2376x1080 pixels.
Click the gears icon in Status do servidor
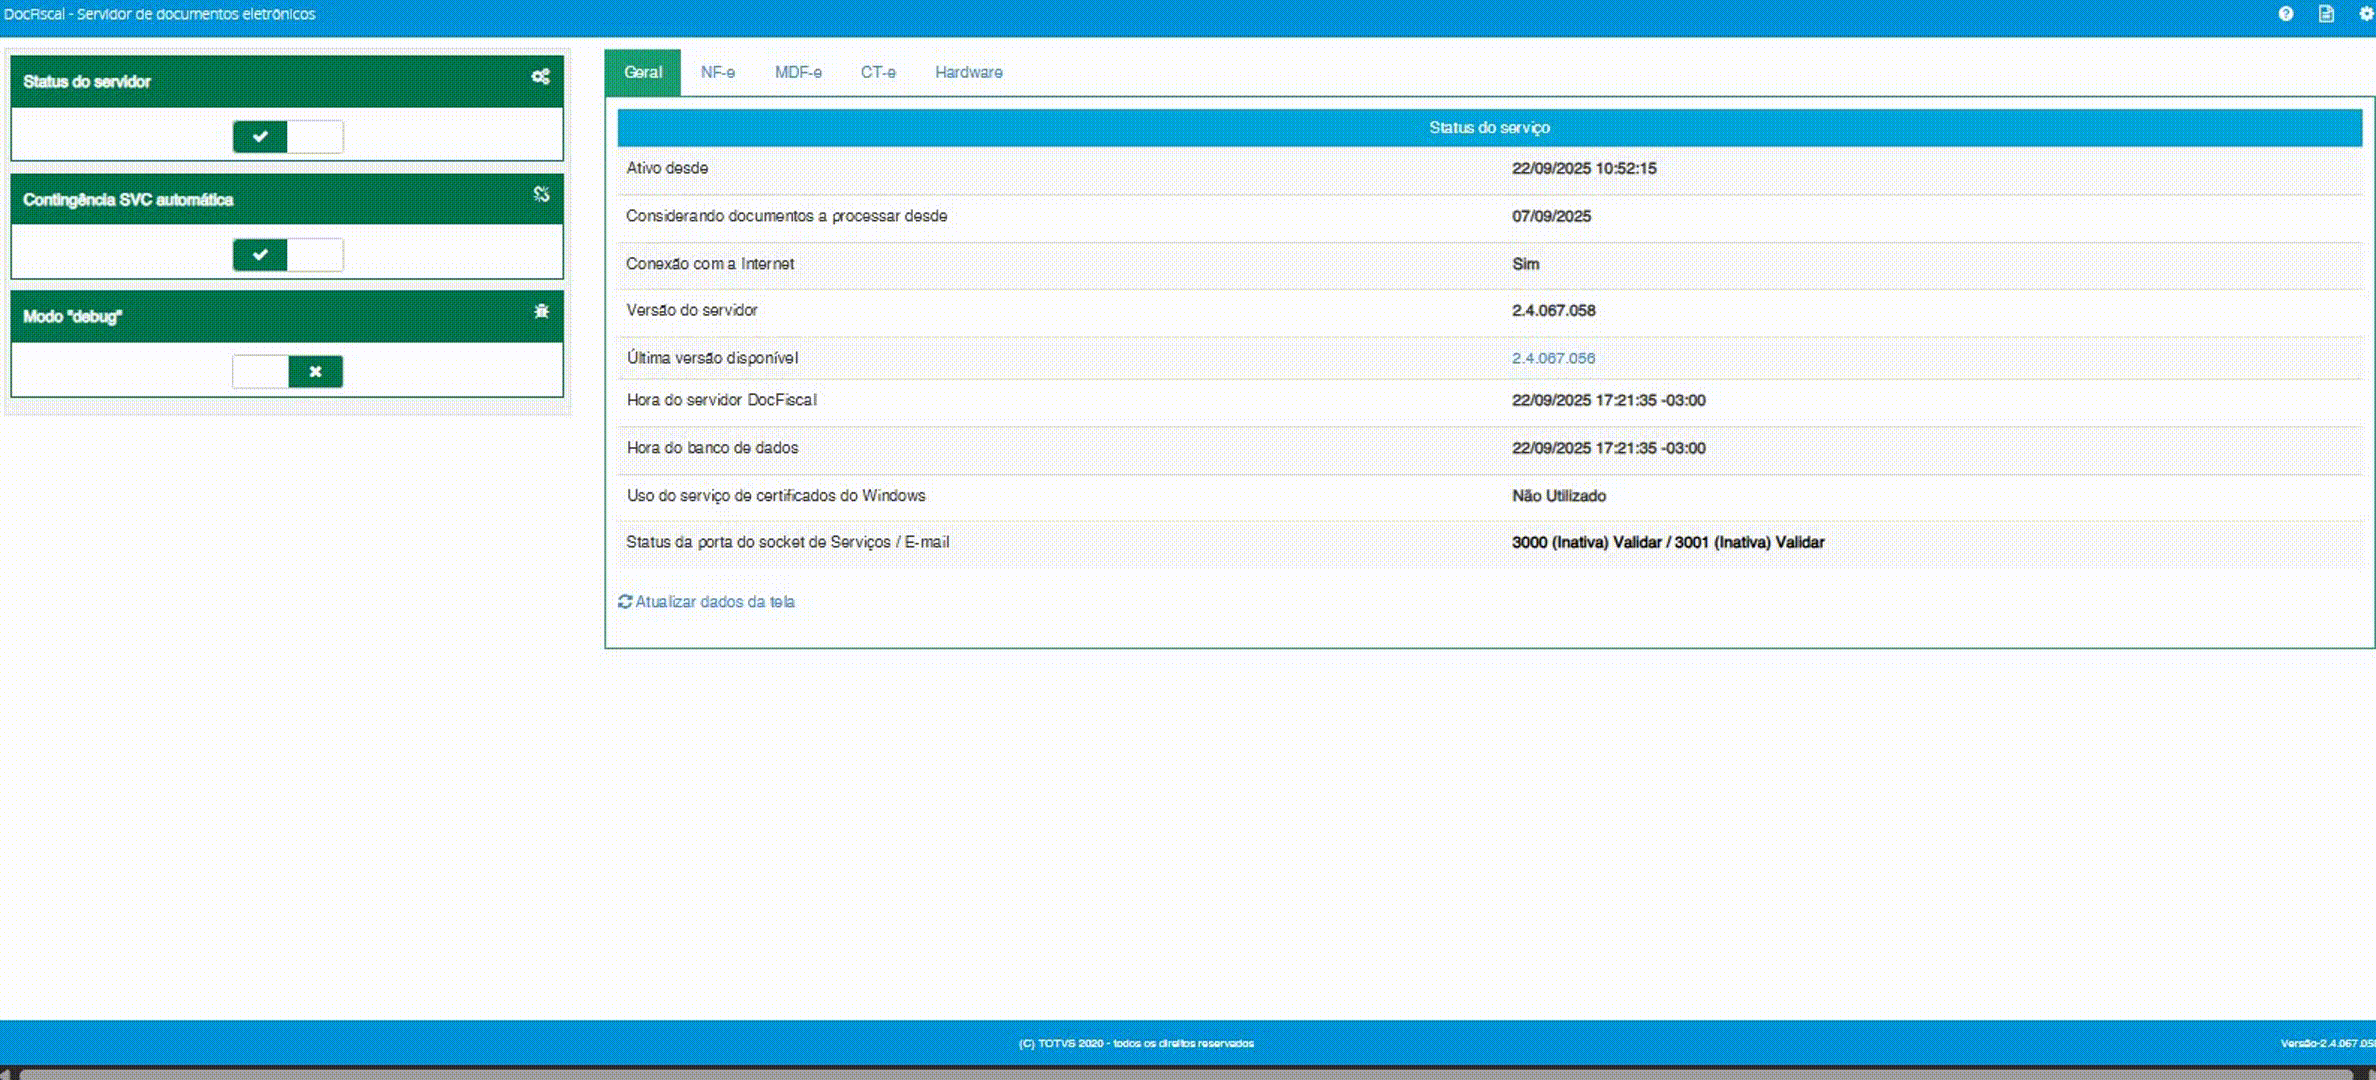pyautogui.click(x=541, y=77)
